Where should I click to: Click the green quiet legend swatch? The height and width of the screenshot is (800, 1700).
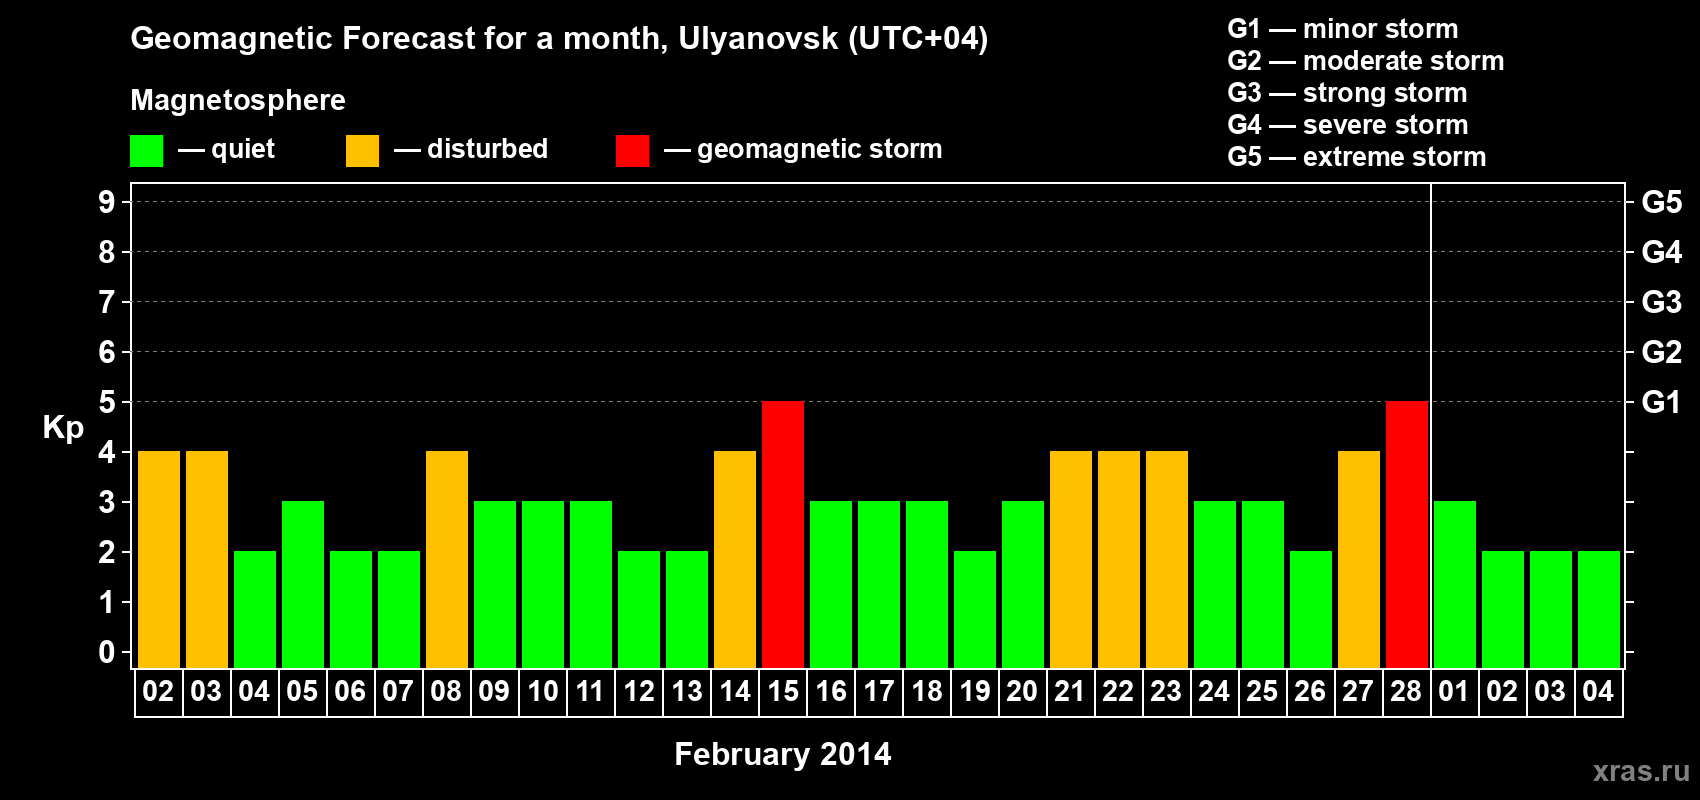(x=146, y=151)
